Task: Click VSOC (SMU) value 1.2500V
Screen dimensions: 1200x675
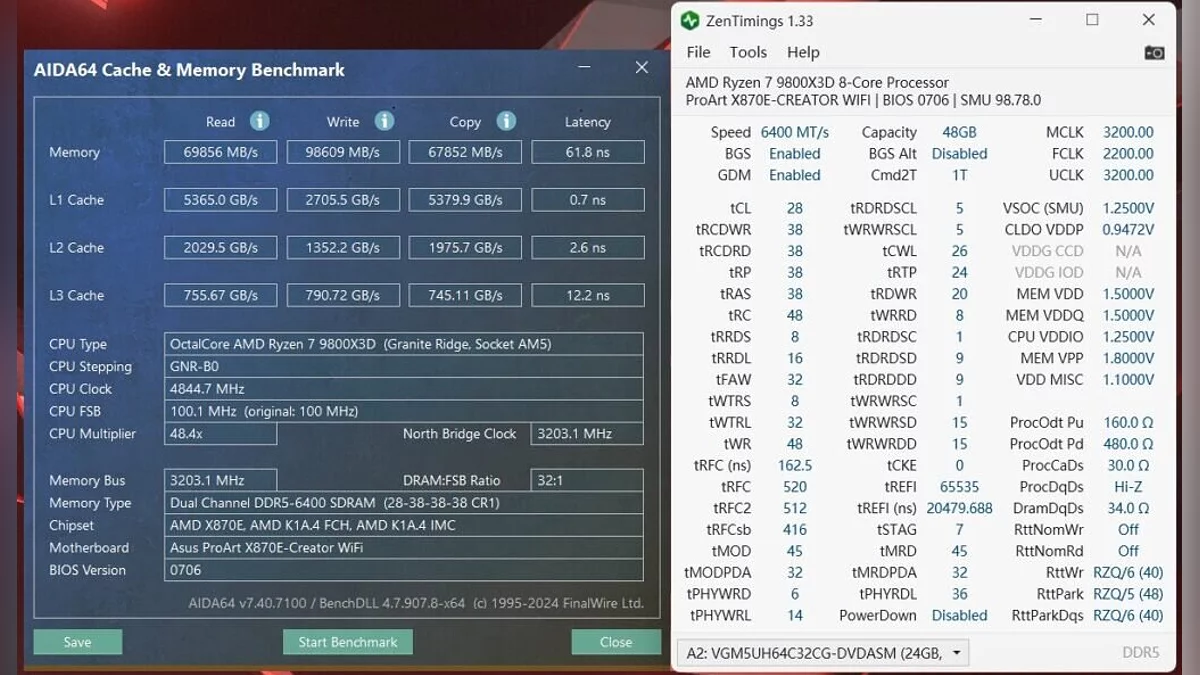Action: [1128, 208]
